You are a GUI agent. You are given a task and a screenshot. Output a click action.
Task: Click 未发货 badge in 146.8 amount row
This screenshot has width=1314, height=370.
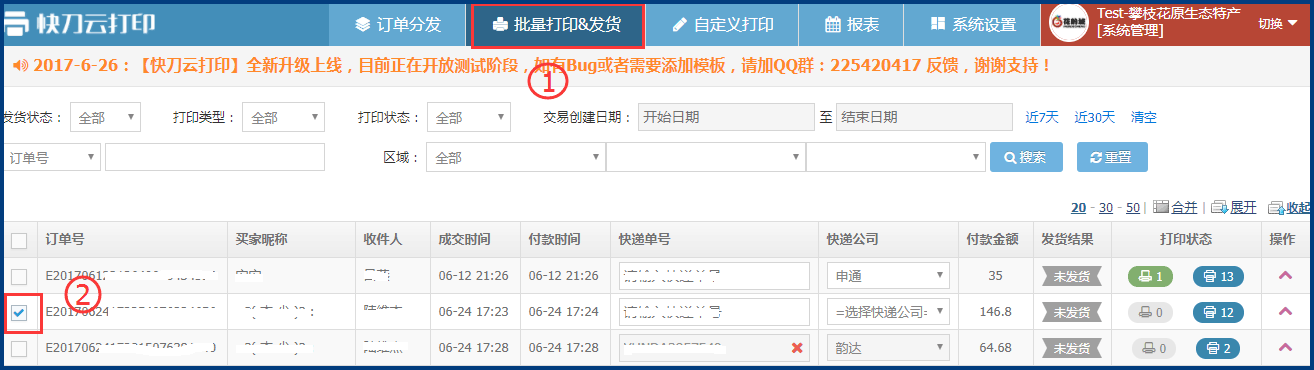pyautogui.click(x=1071, y=313)
